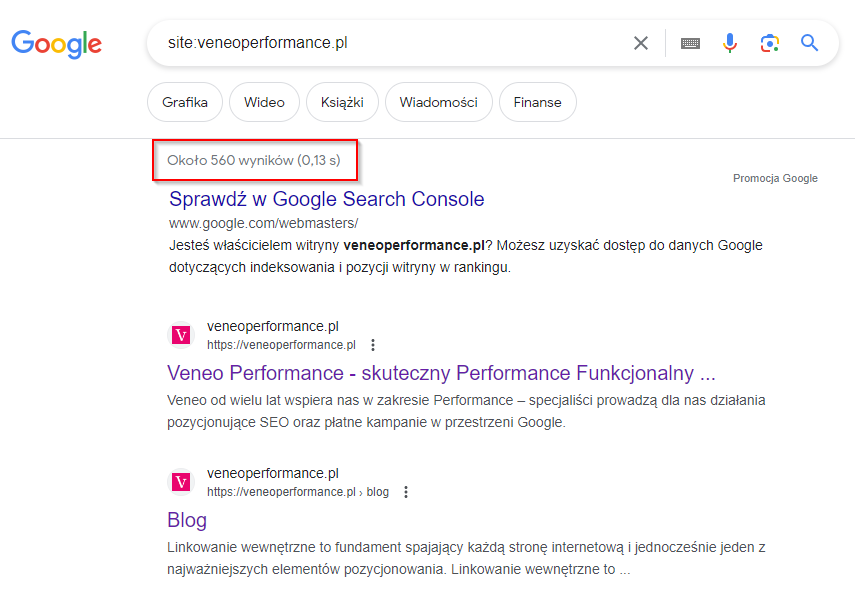
Task: Open the Veneo Performance result title
Action: 441,373
